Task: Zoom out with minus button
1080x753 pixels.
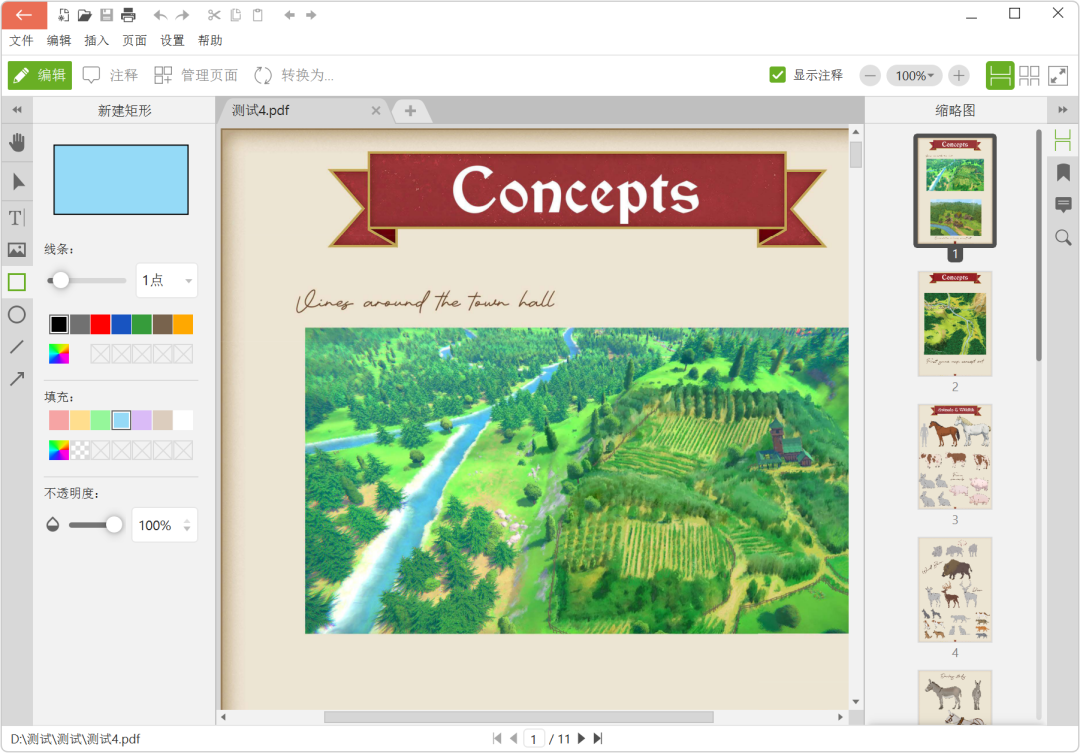Action: click(871, 76)
